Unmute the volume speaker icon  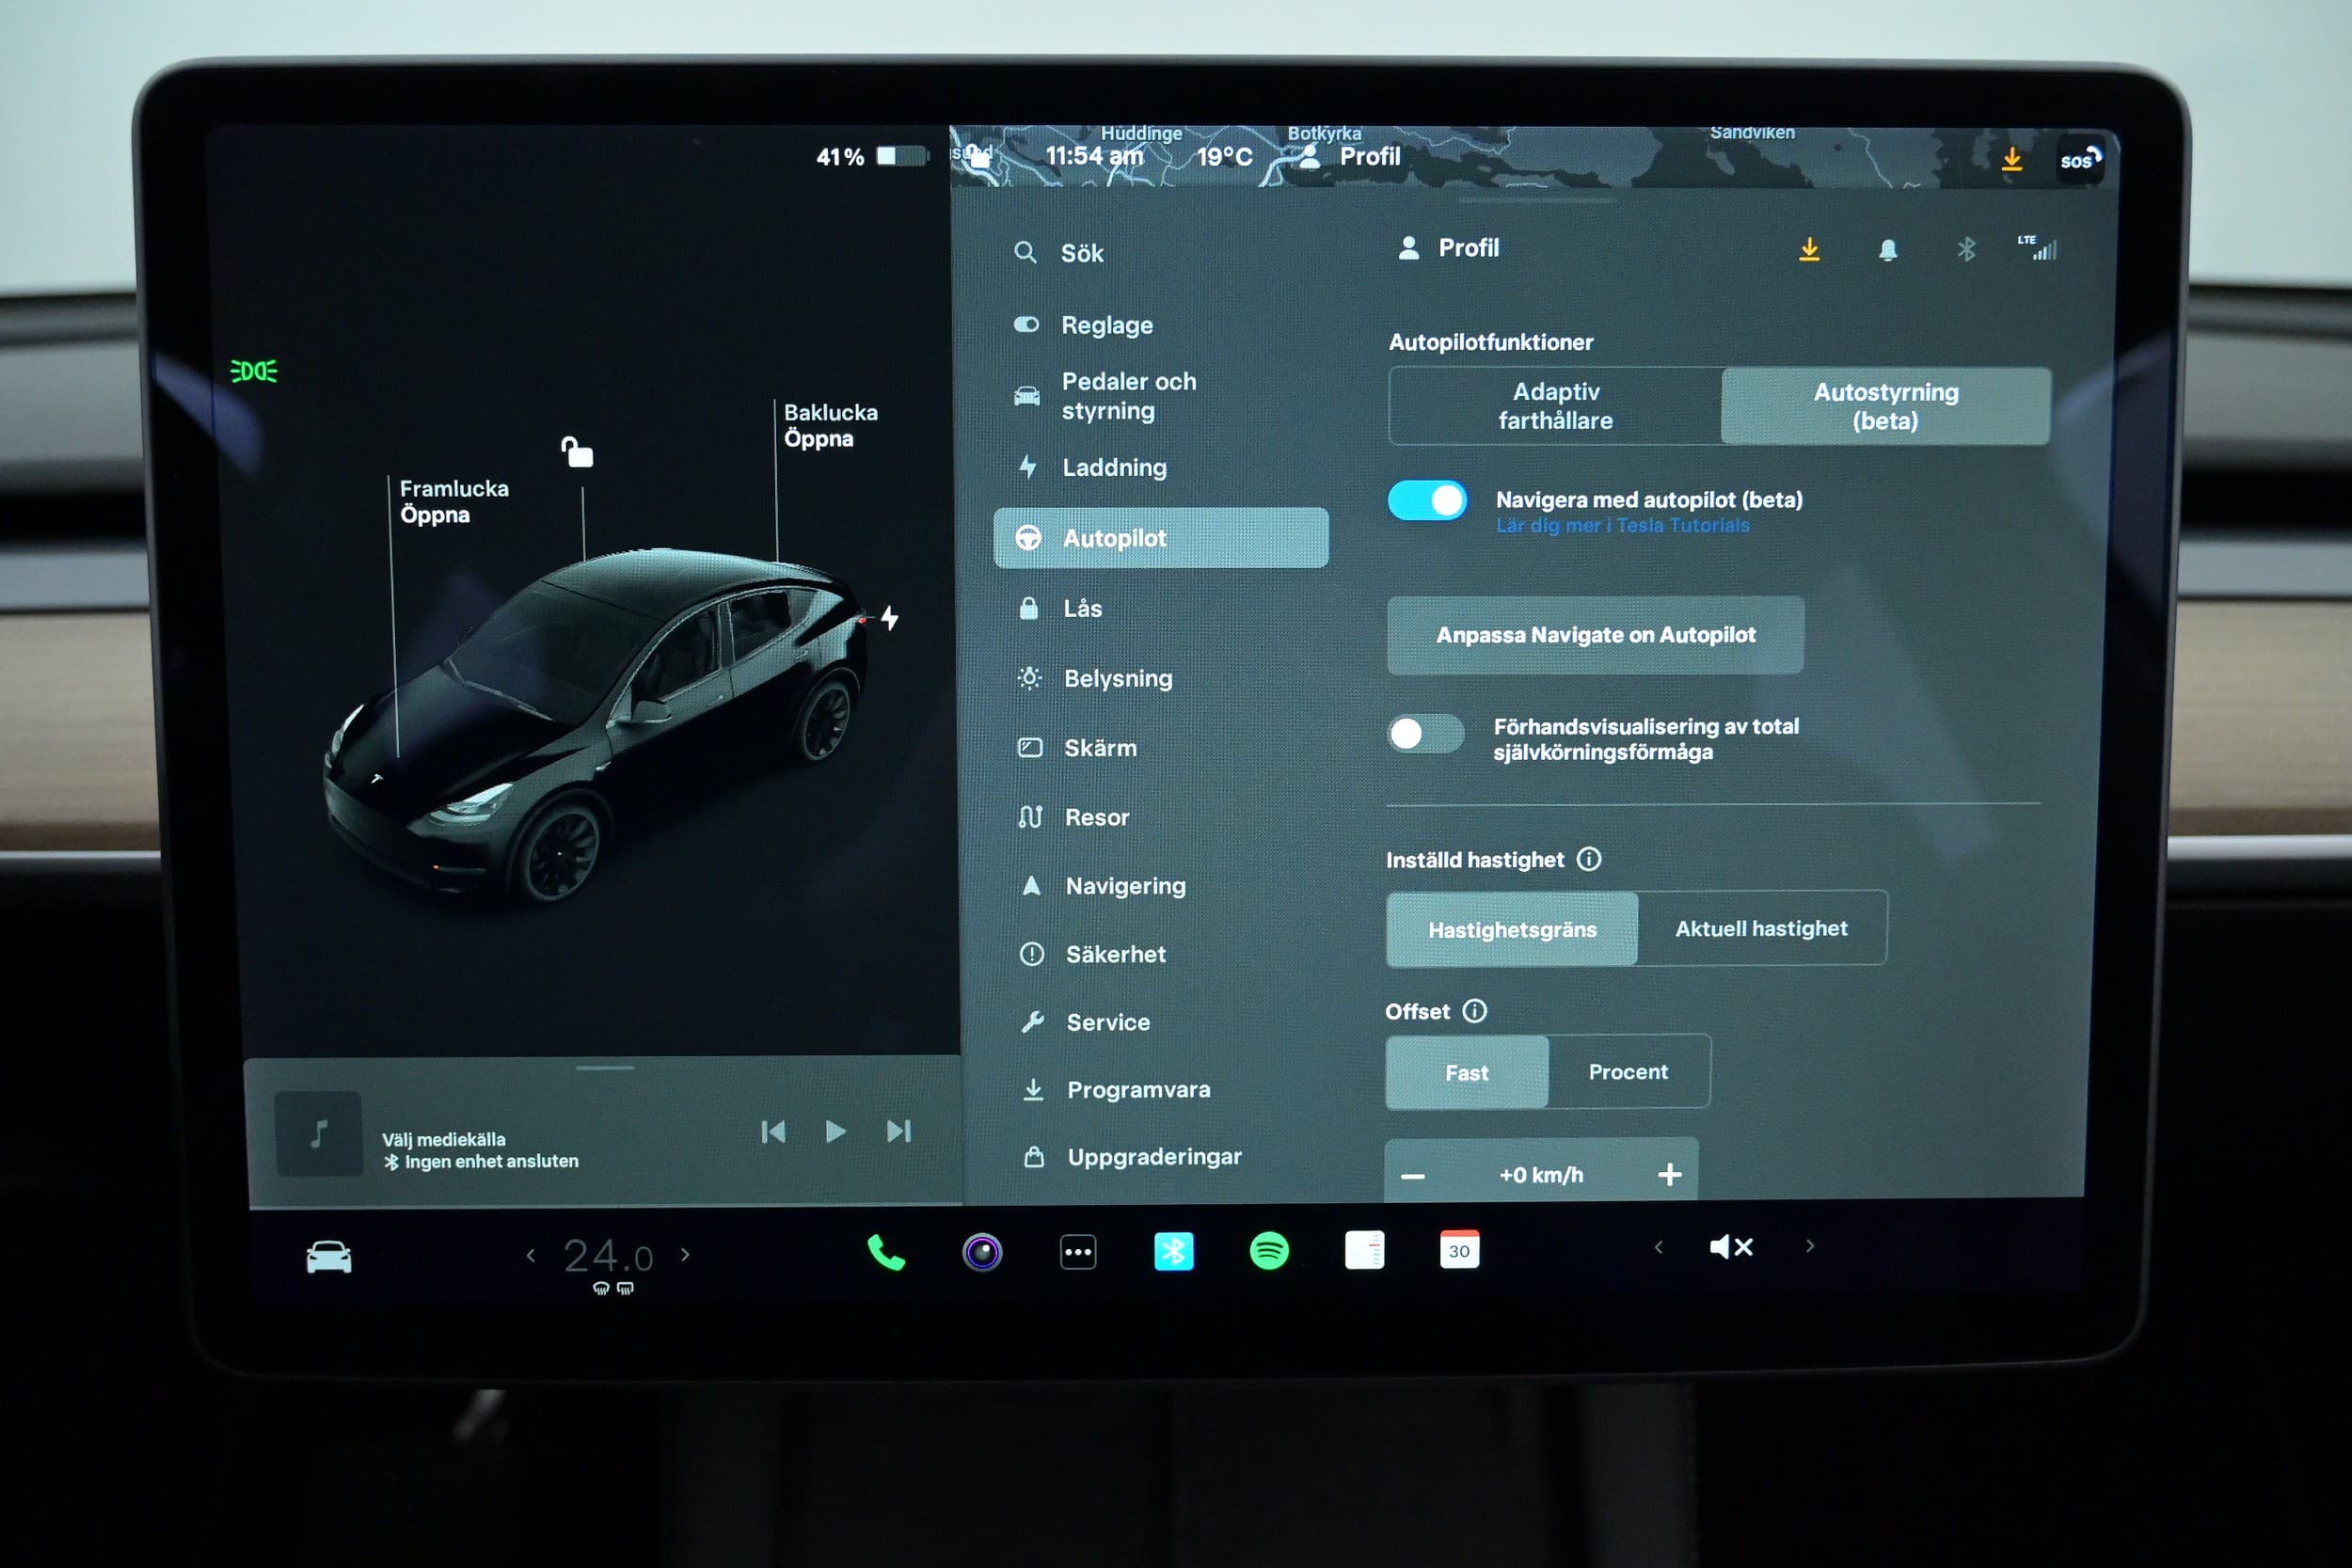1731,1247
